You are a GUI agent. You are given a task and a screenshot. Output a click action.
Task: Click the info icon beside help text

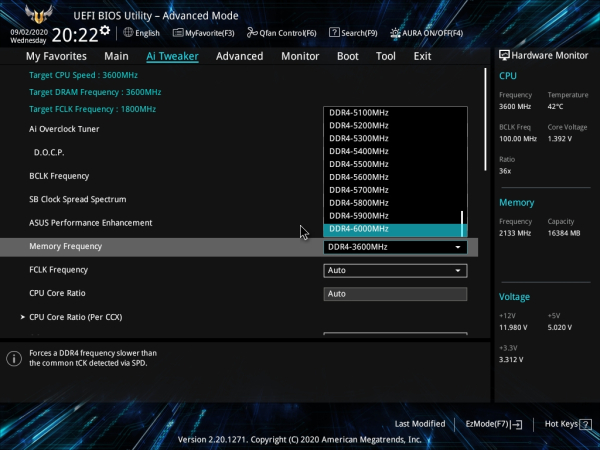pos(14,359)
